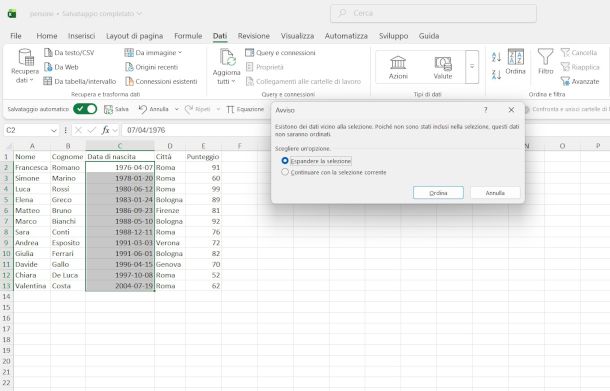Click the Cerca search field
The image size is (610, 391).
point(433,13)
